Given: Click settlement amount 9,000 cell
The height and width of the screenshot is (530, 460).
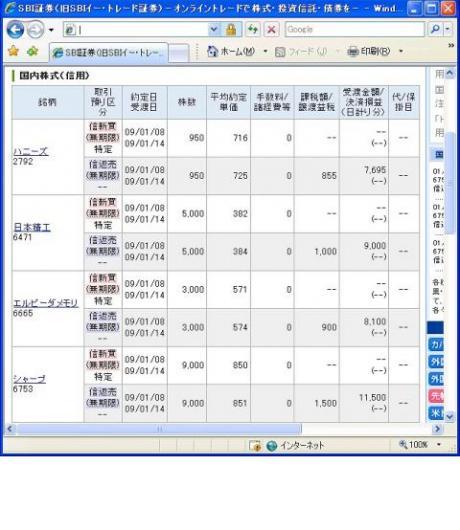Looking at the screenshot, I should pos(364,251).
